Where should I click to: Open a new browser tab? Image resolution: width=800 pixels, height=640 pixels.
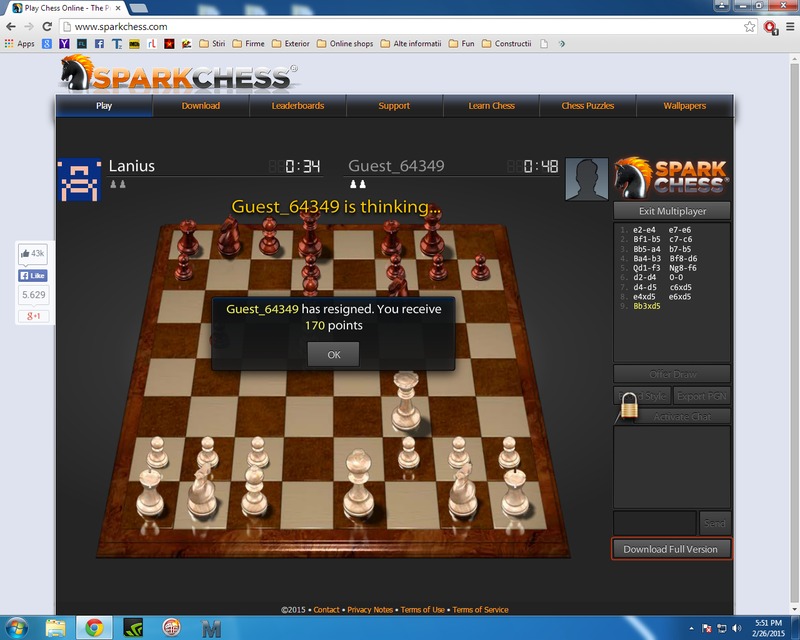point(138,8)
